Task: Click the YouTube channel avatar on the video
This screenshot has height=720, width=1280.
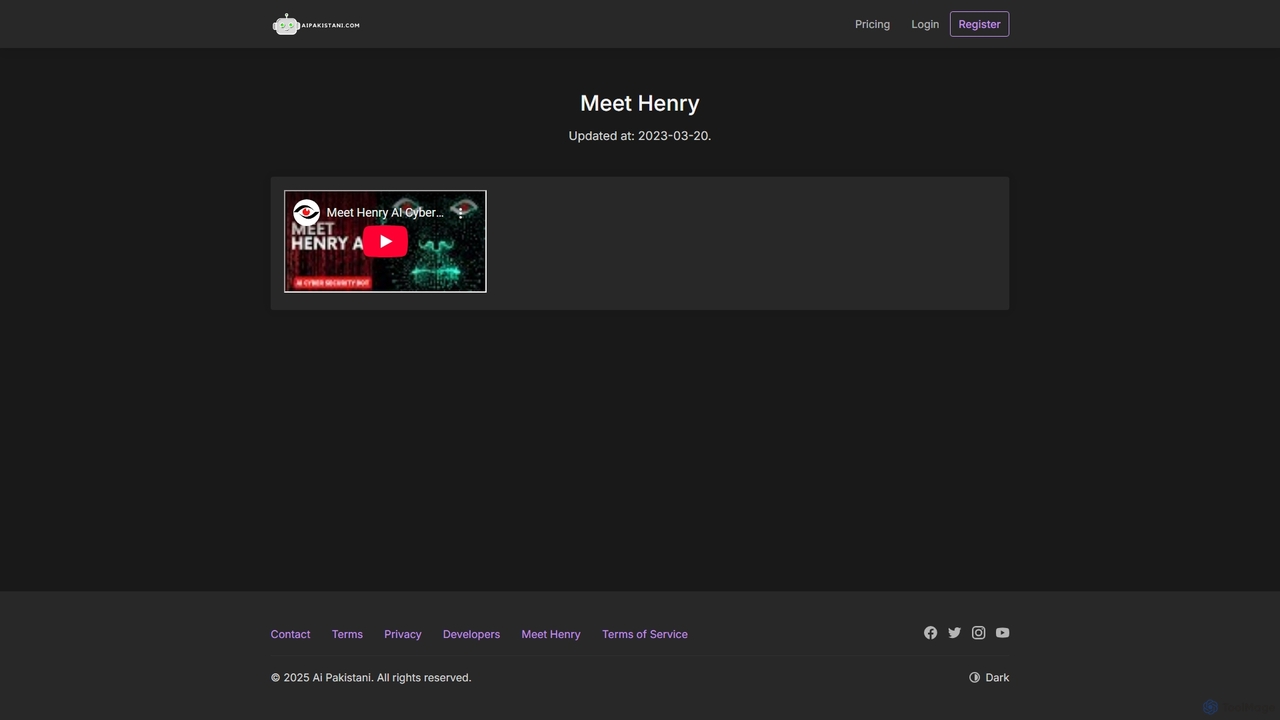Action: point(306,212)
